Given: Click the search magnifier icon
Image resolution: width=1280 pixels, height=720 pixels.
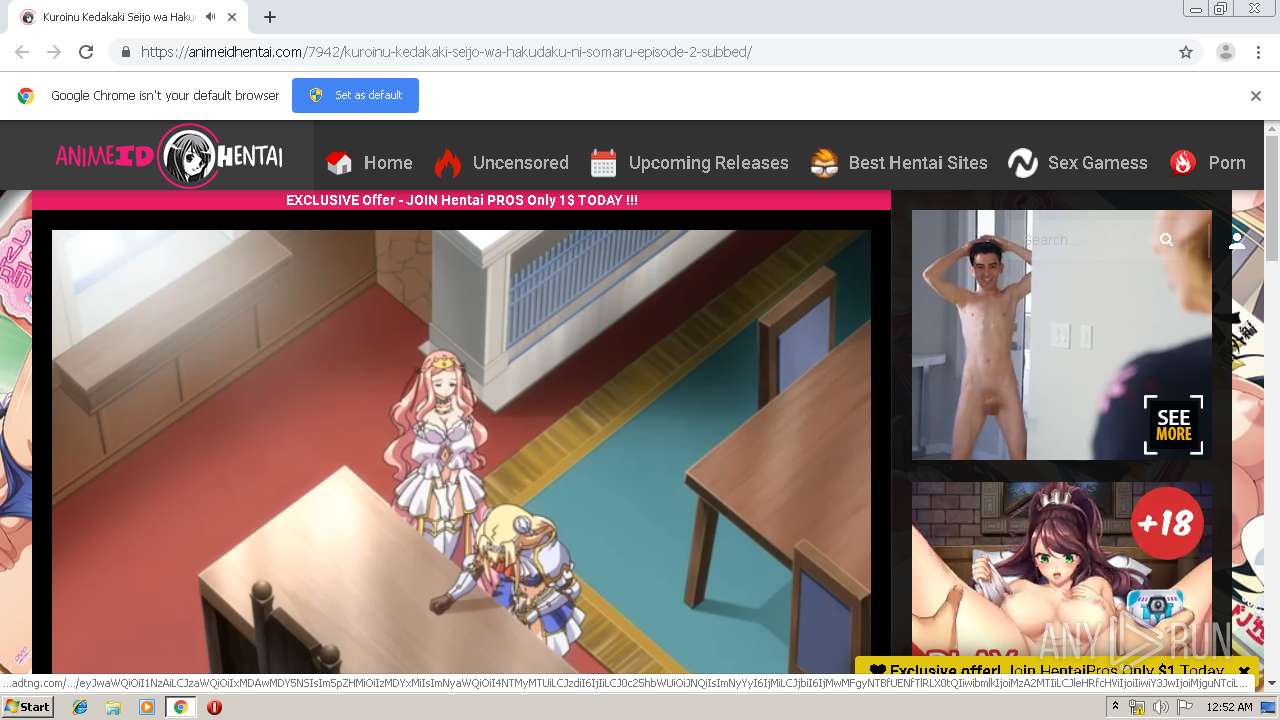Looking at the screenshot, I should [x=1166, y=240].
